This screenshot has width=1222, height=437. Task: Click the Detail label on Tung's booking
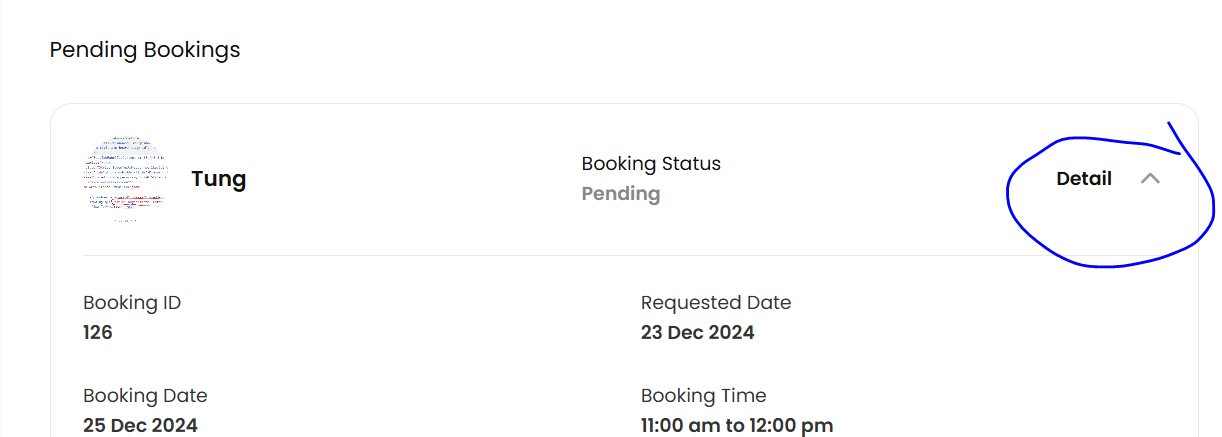[x=1084, y=179]
